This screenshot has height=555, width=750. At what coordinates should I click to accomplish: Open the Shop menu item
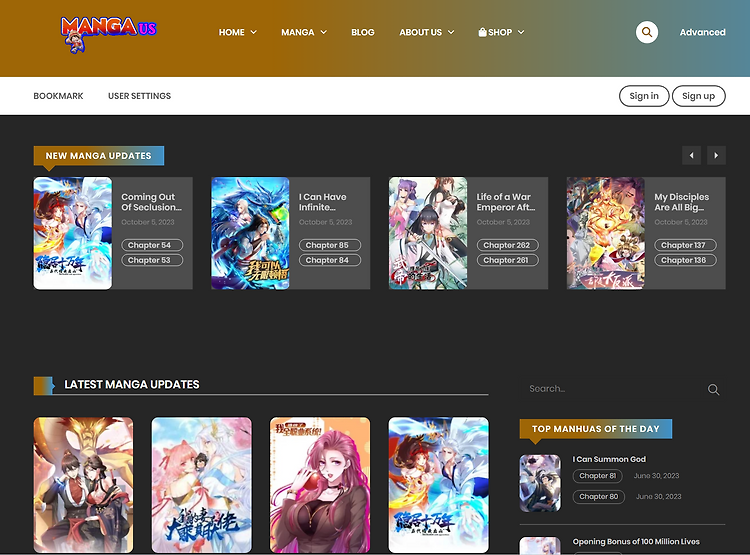500,32
